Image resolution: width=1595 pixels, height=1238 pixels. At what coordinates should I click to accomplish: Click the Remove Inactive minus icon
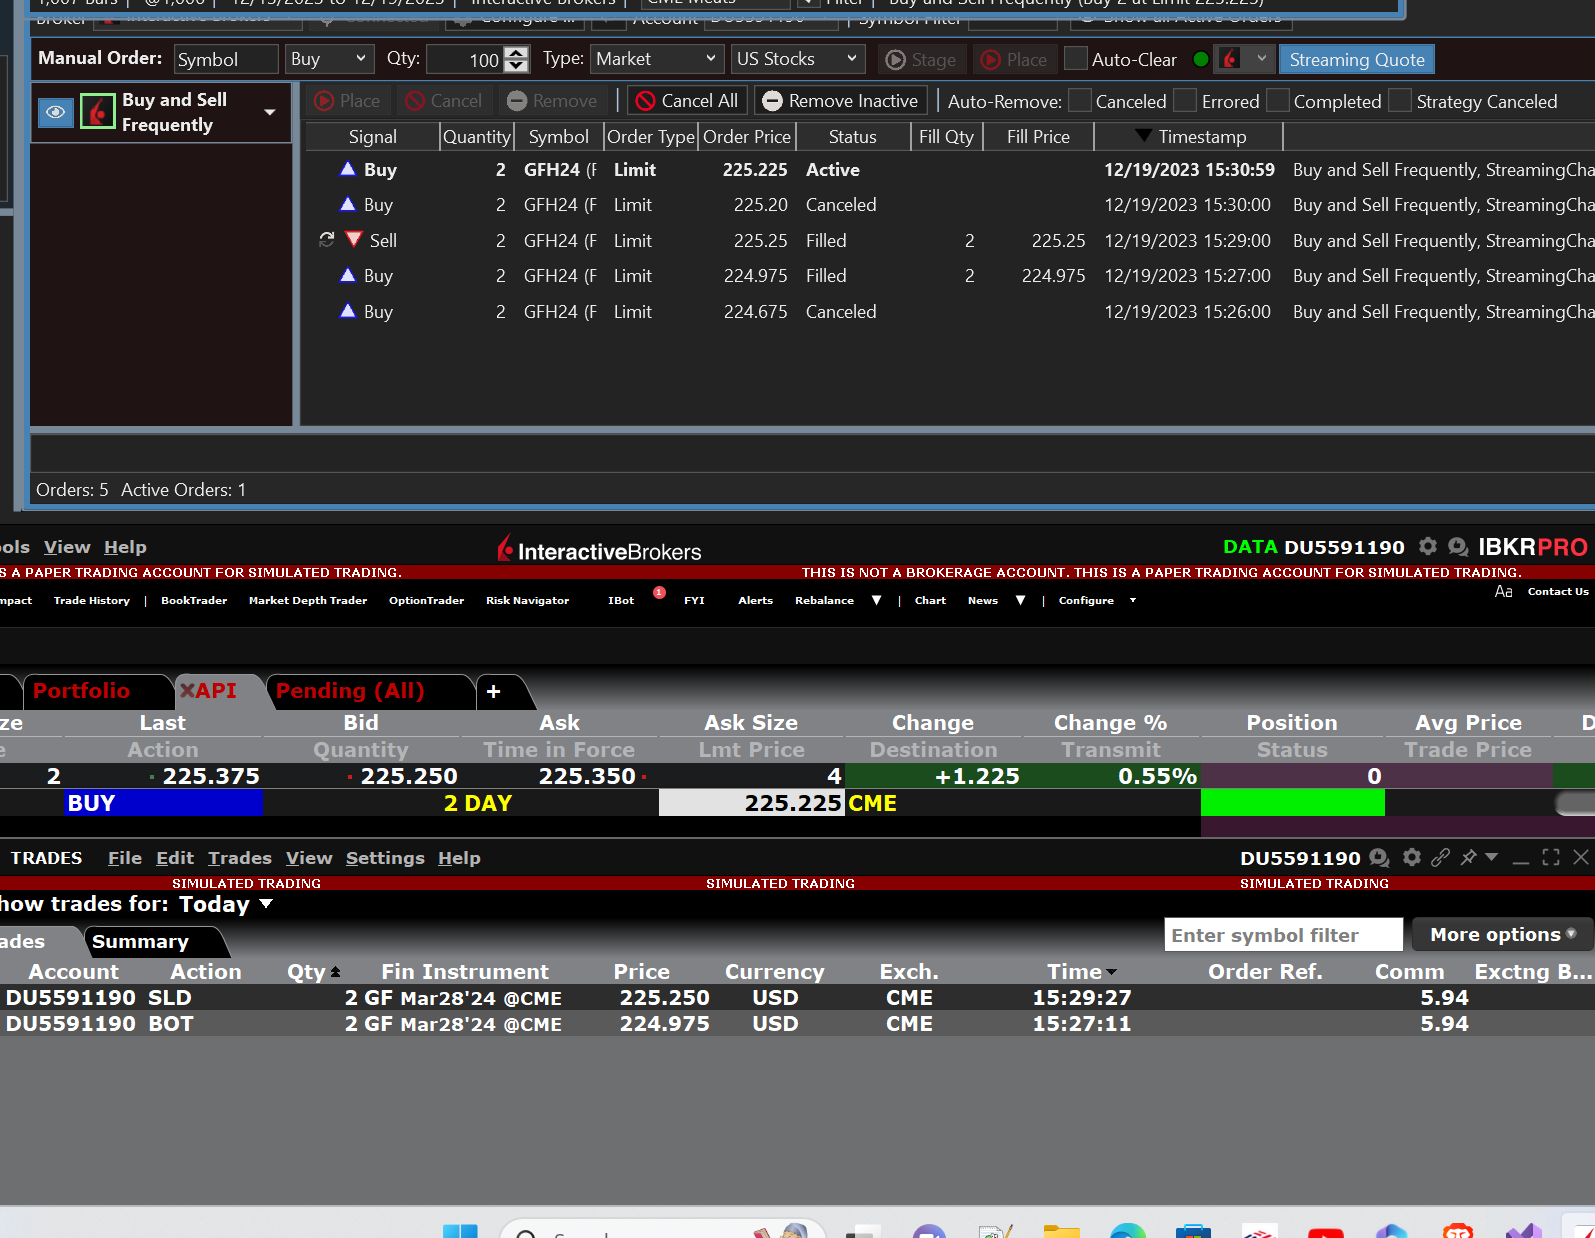coord(772,101)
